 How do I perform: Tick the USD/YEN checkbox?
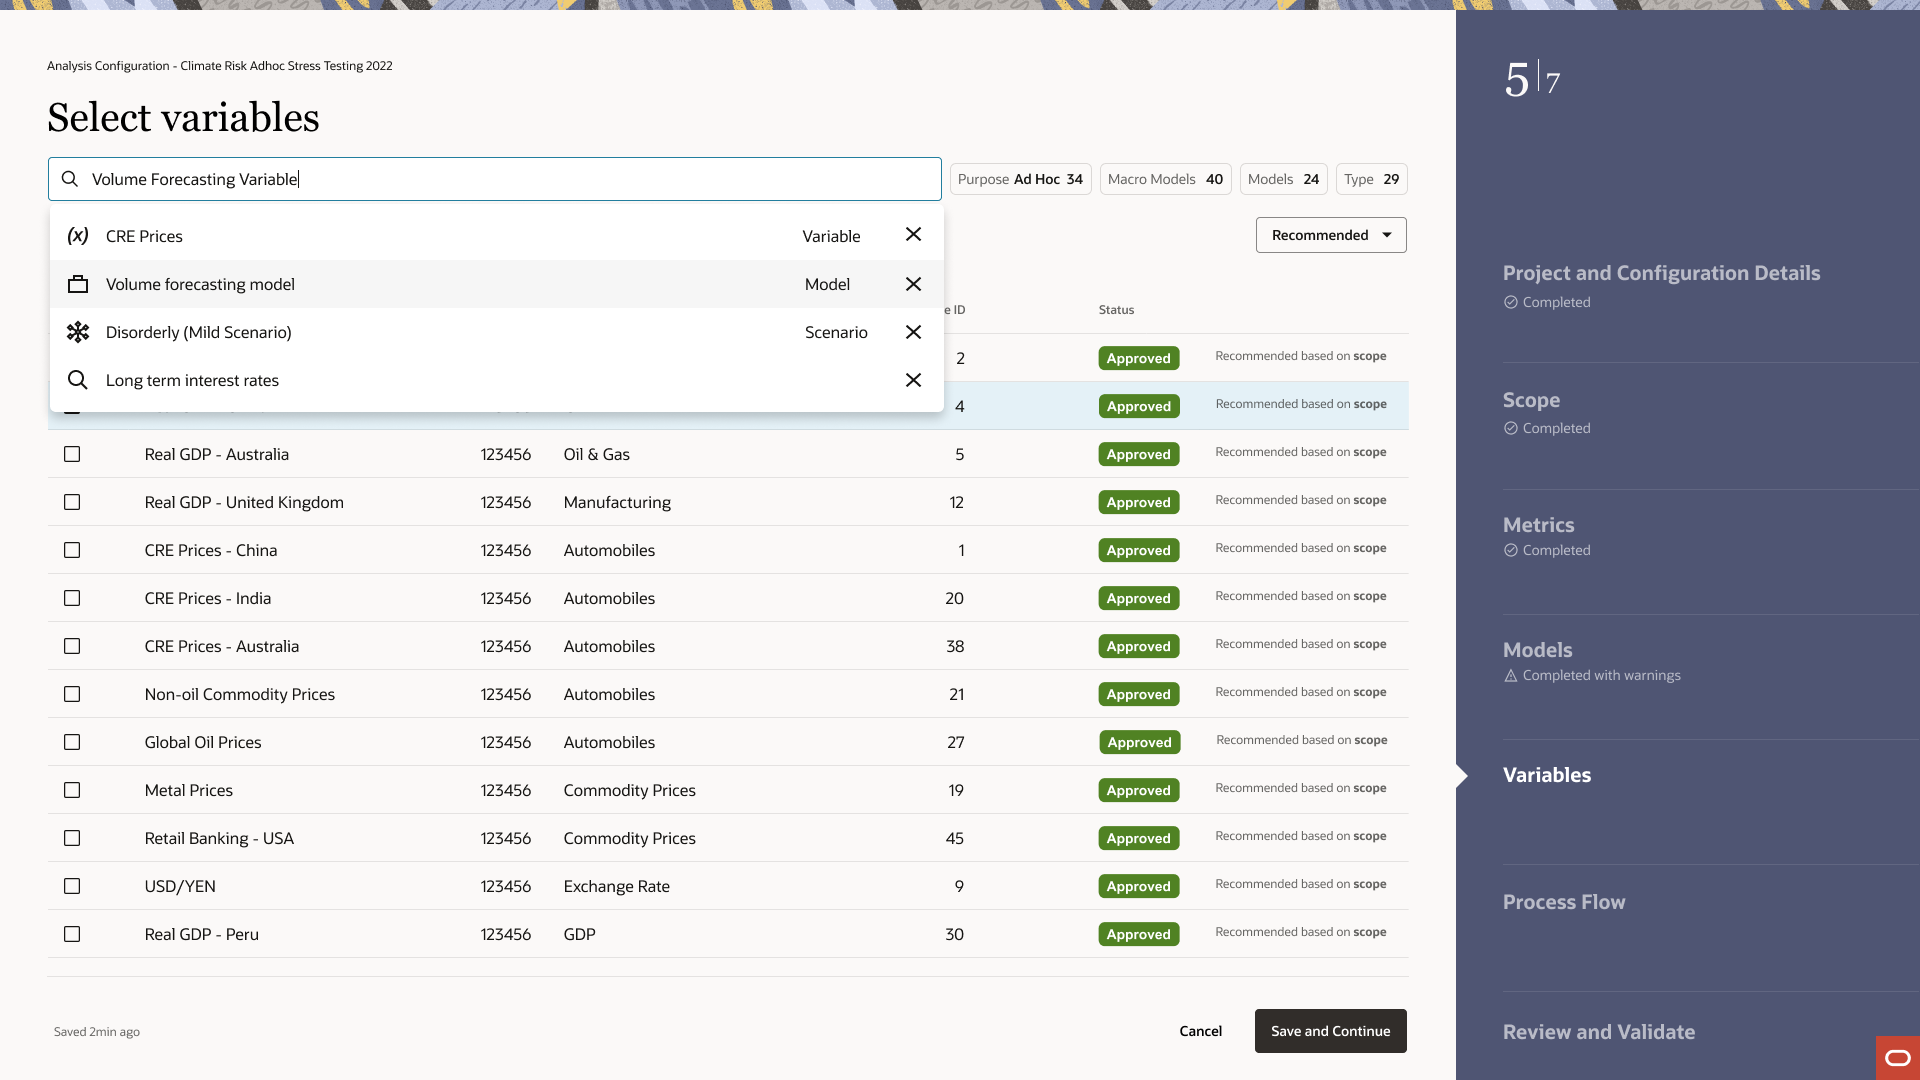coord(72,886)
